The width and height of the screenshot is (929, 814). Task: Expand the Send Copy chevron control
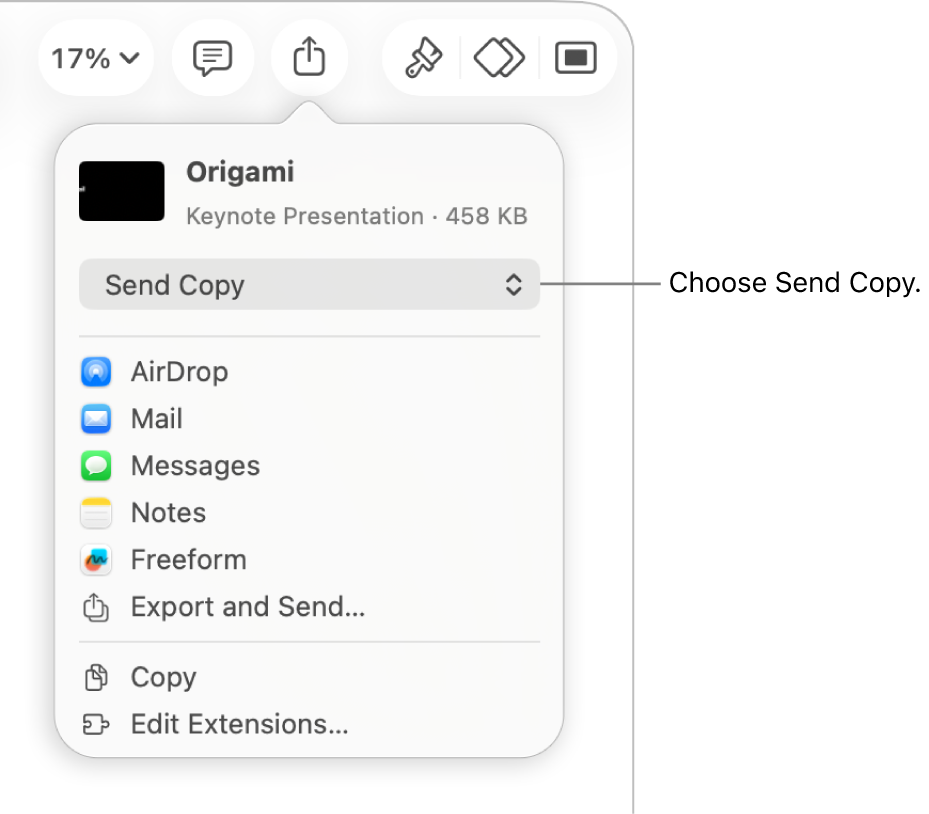click(x=513, y=284)
